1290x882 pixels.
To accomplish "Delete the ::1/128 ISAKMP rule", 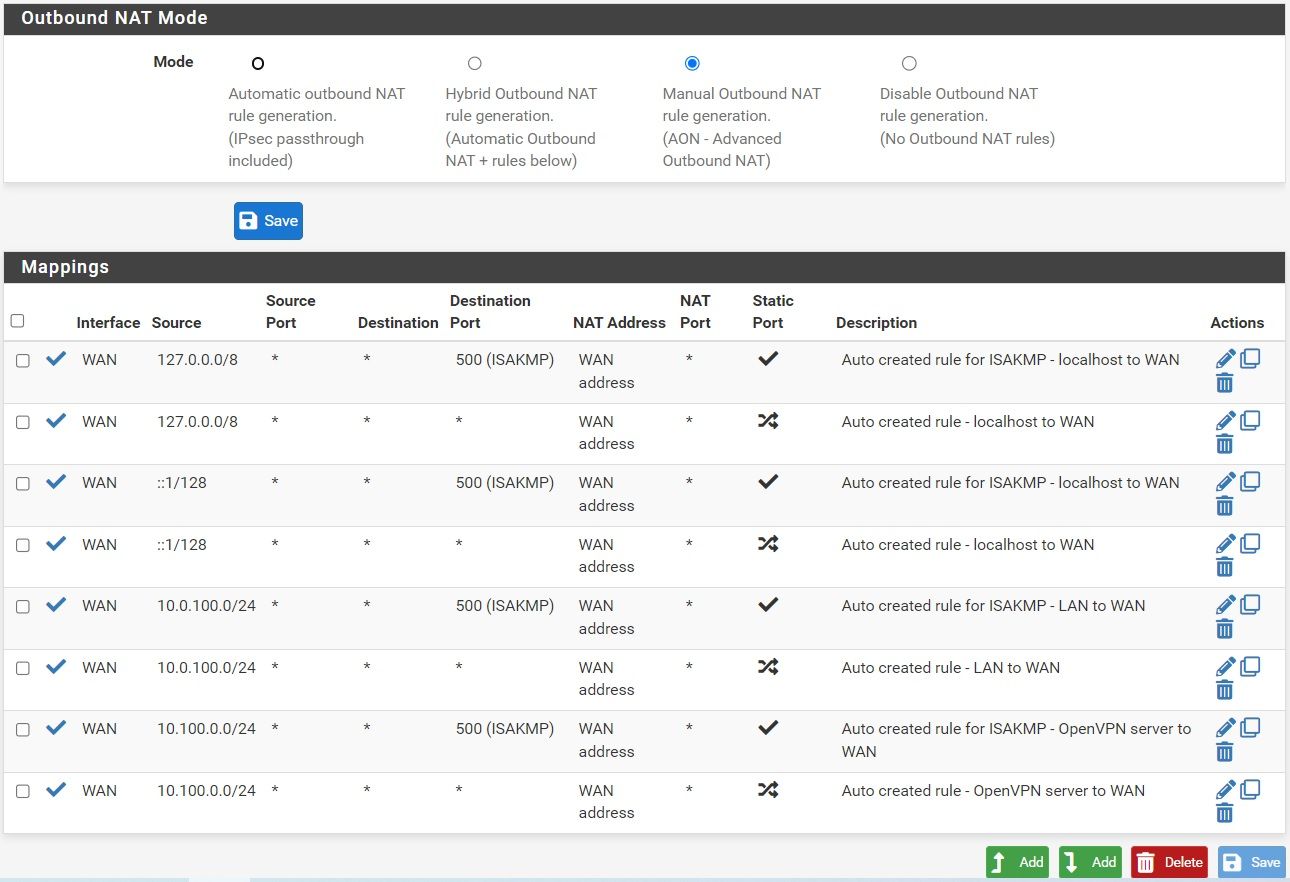I will point(1225,506).
